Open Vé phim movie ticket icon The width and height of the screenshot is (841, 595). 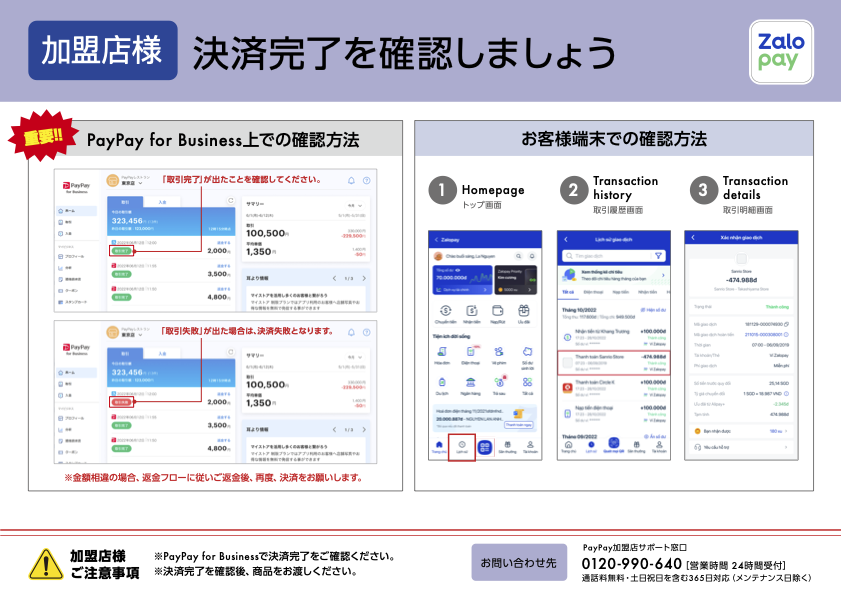point(499,351)
